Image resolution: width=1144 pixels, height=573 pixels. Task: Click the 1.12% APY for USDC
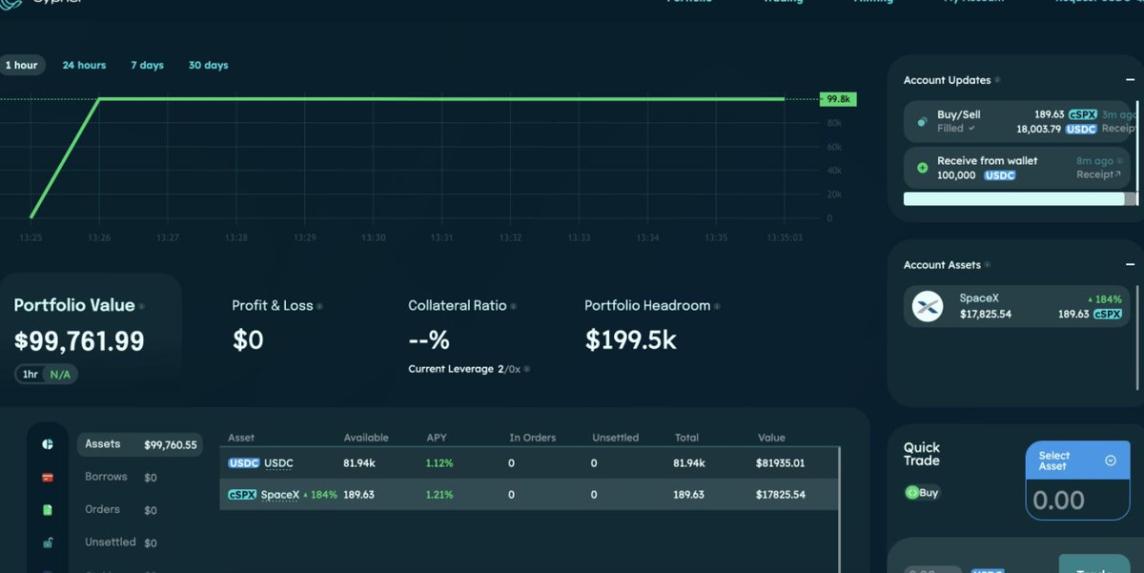439,463
